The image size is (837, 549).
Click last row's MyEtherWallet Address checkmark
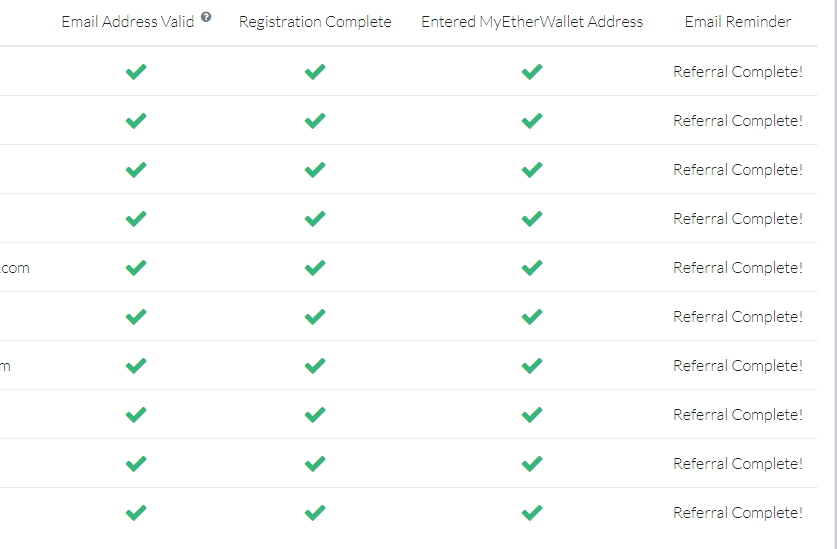coord(532,513)
